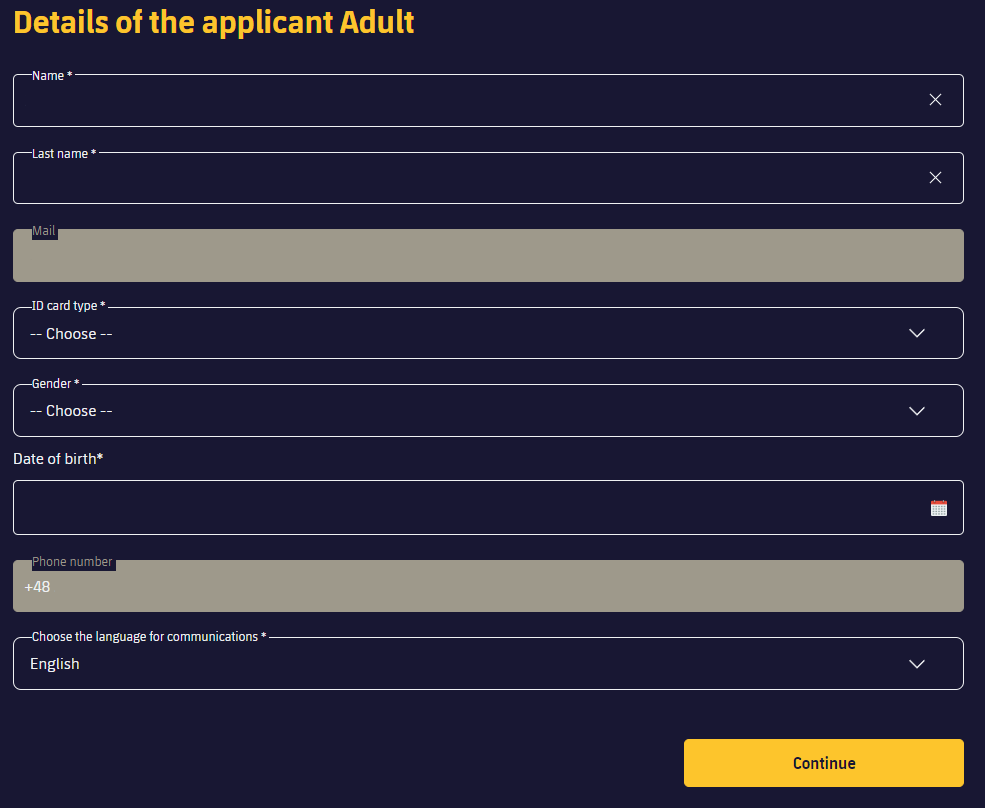The height and width of the screenshot is (808, 985).
Task: Click the greyed-out Mail field
Action: coord(488,255)
